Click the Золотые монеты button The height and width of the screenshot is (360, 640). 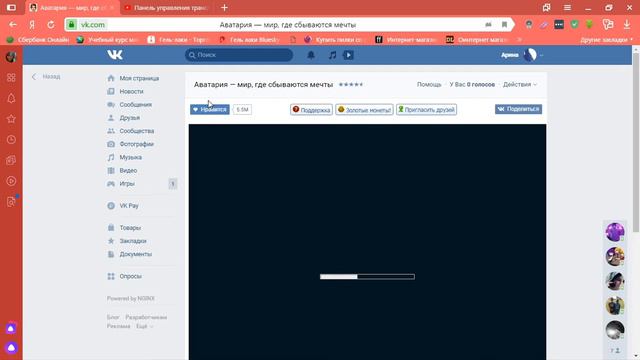click(364, 109)
